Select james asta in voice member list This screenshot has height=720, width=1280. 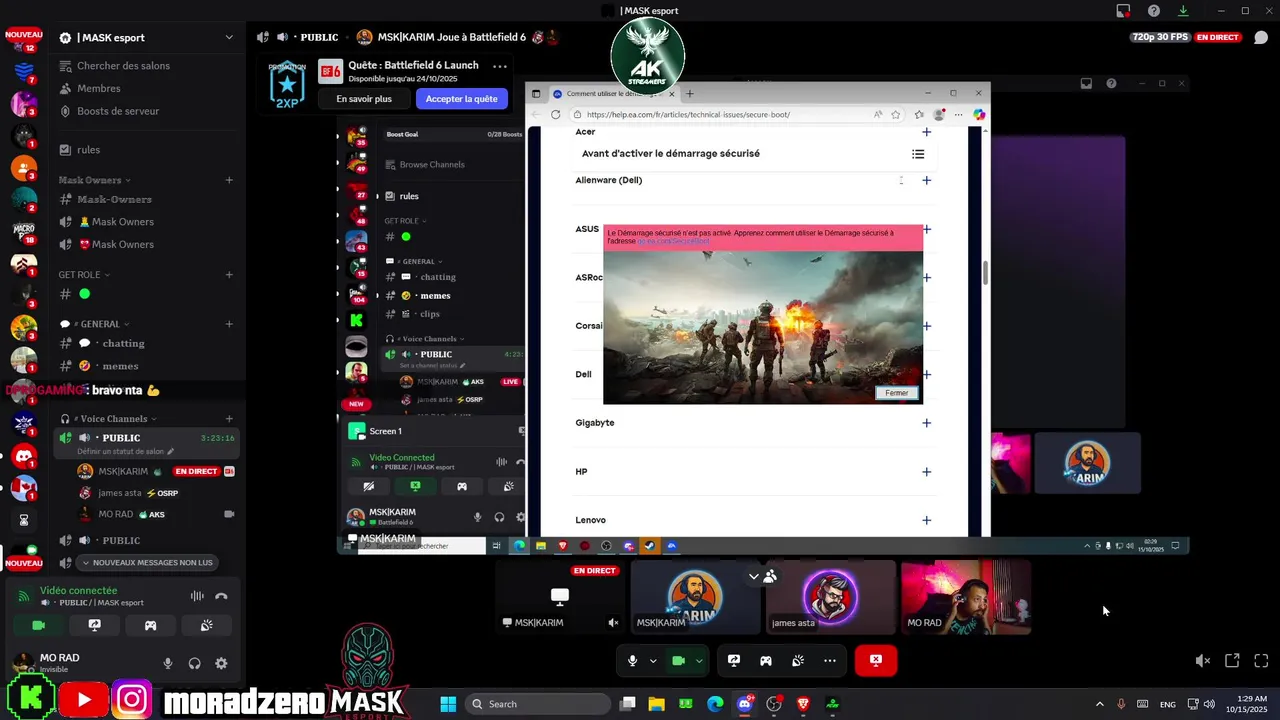[x=120, y=493]
